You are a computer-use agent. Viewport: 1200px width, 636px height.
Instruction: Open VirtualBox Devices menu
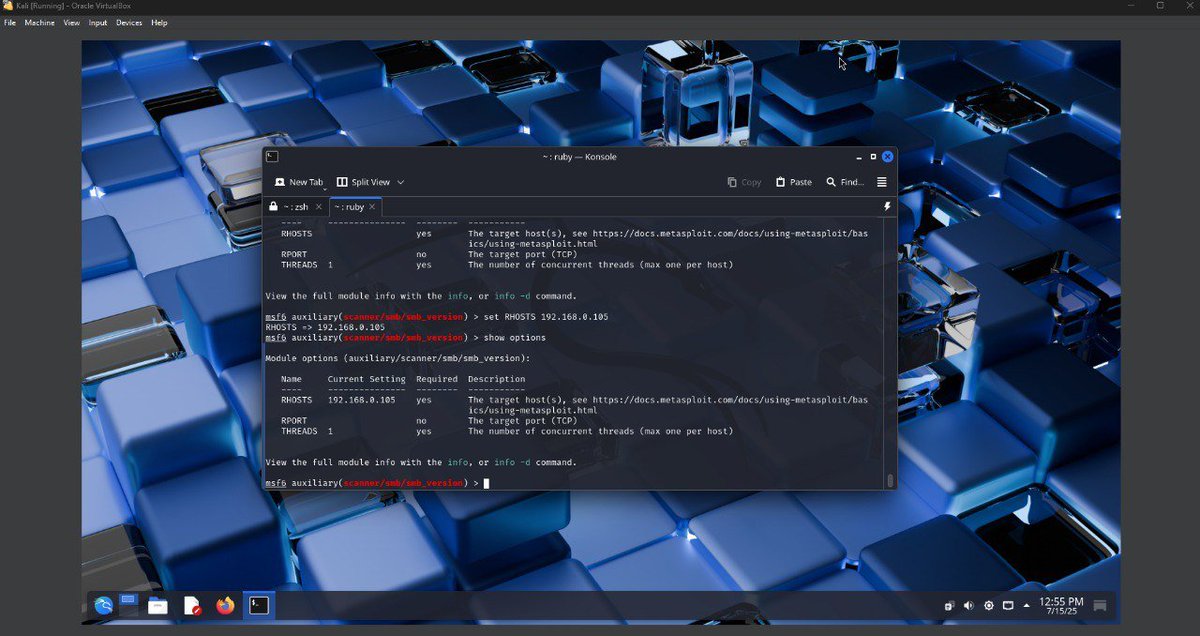(129, 22)
